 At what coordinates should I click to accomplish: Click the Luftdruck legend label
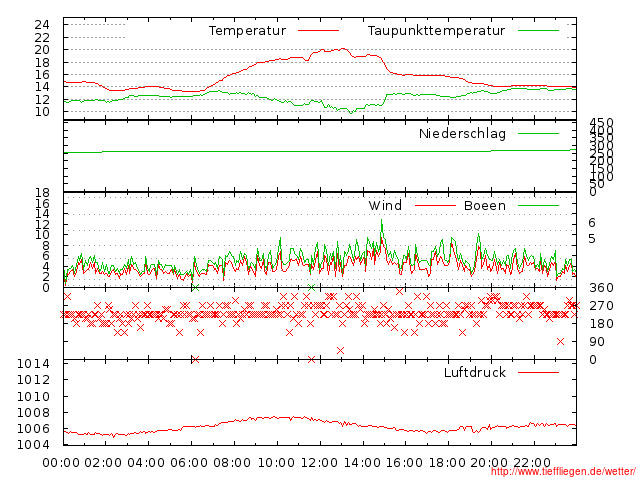(x=475, y=373)
